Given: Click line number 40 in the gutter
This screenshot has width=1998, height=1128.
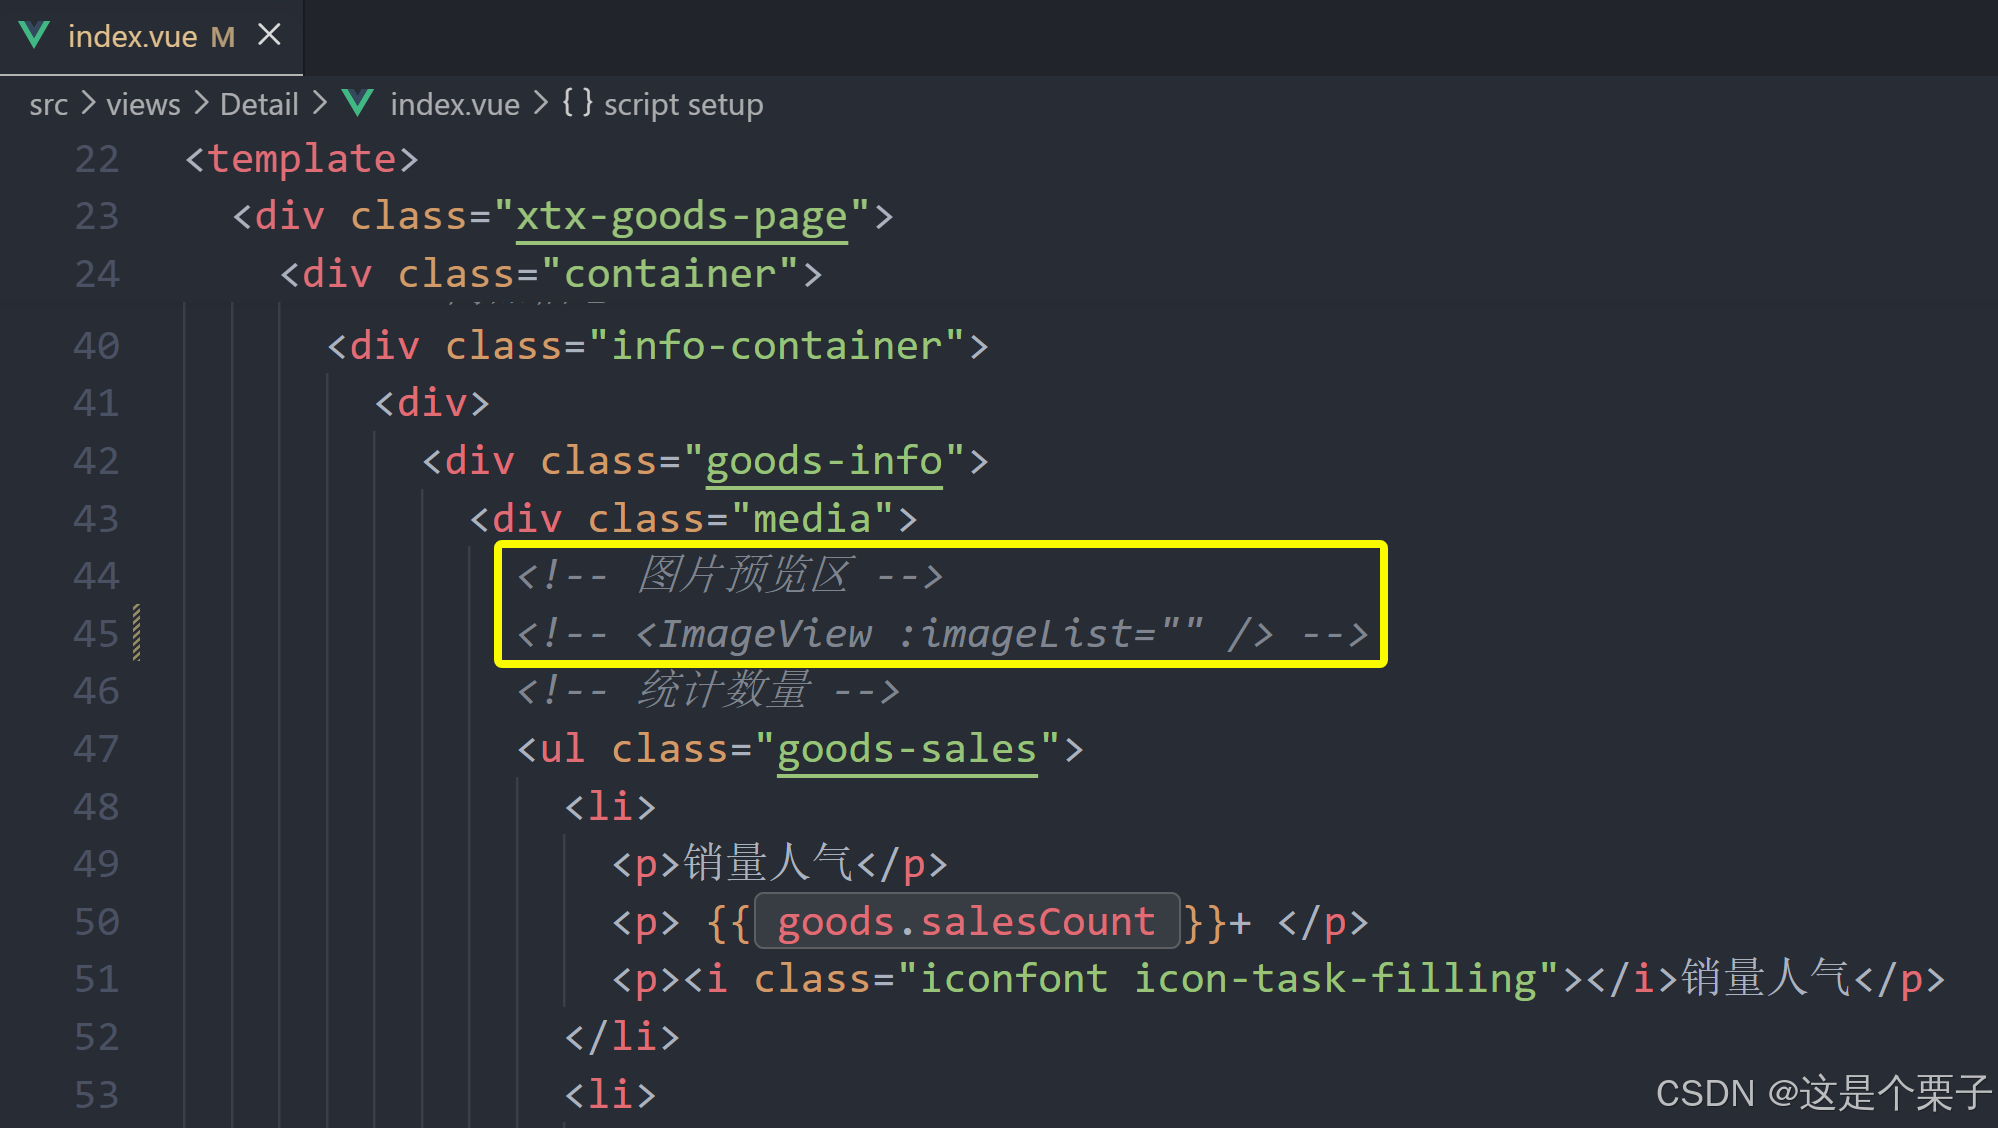Looking at the screenshot, I should pyautogui.click(x=96, y=346).
